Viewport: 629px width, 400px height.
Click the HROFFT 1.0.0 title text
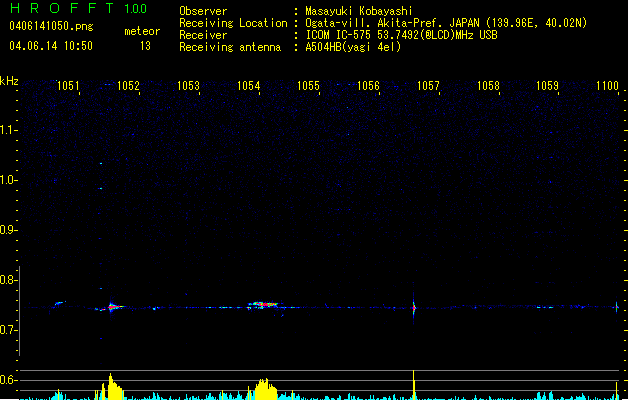click(x=79, y=8)
